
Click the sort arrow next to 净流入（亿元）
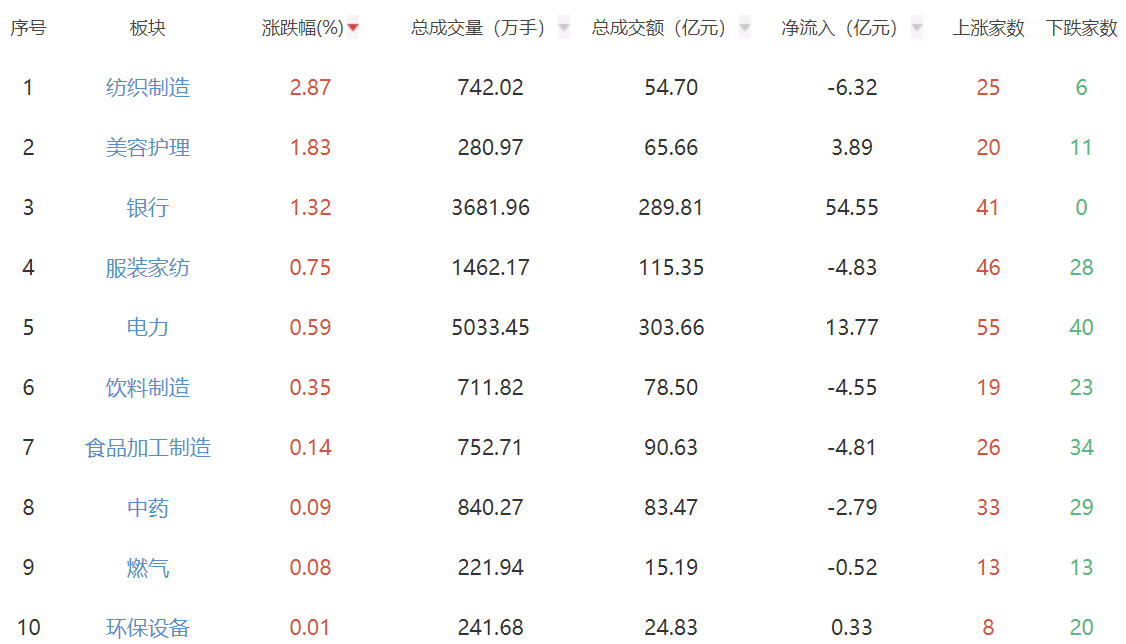coord(917,28)
